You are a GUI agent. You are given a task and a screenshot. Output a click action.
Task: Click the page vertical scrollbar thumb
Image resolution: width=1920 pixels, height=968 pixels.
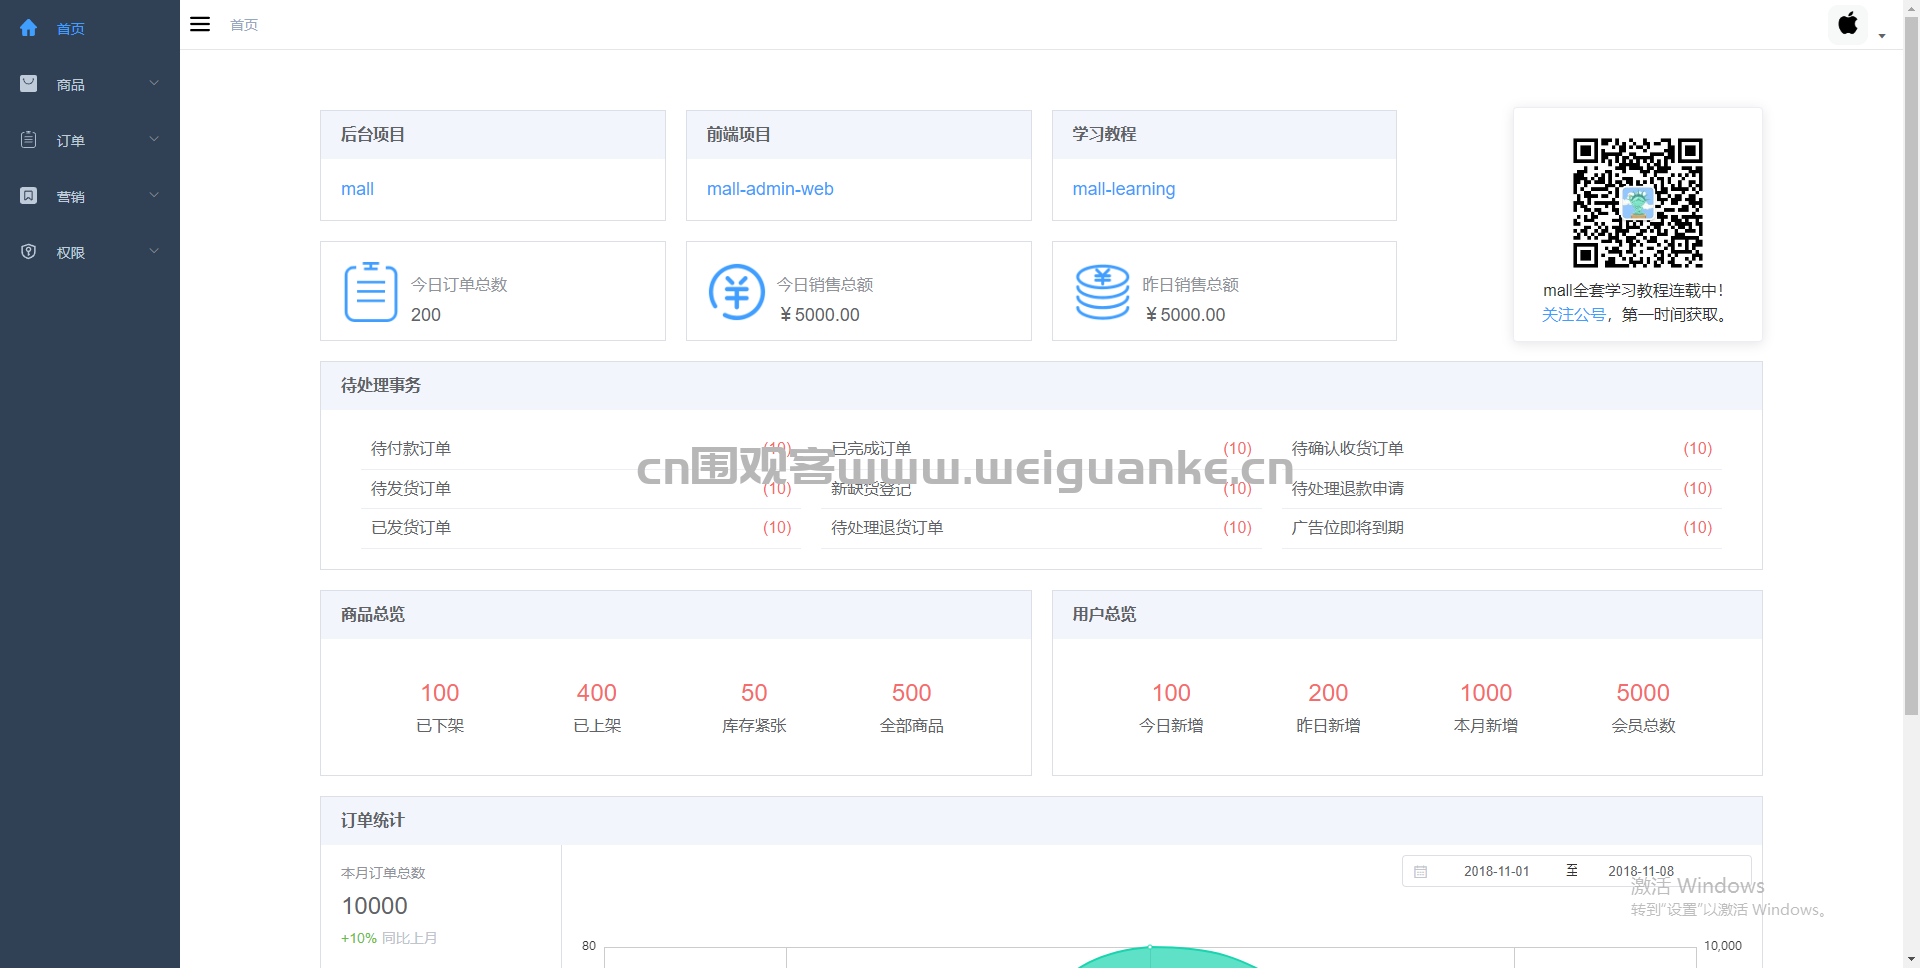pos(1911,365)
